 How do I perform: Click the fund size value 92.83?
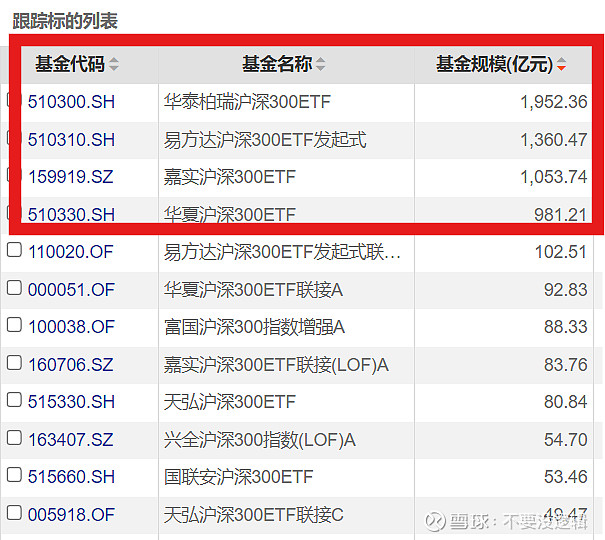(x=566, y=290)
